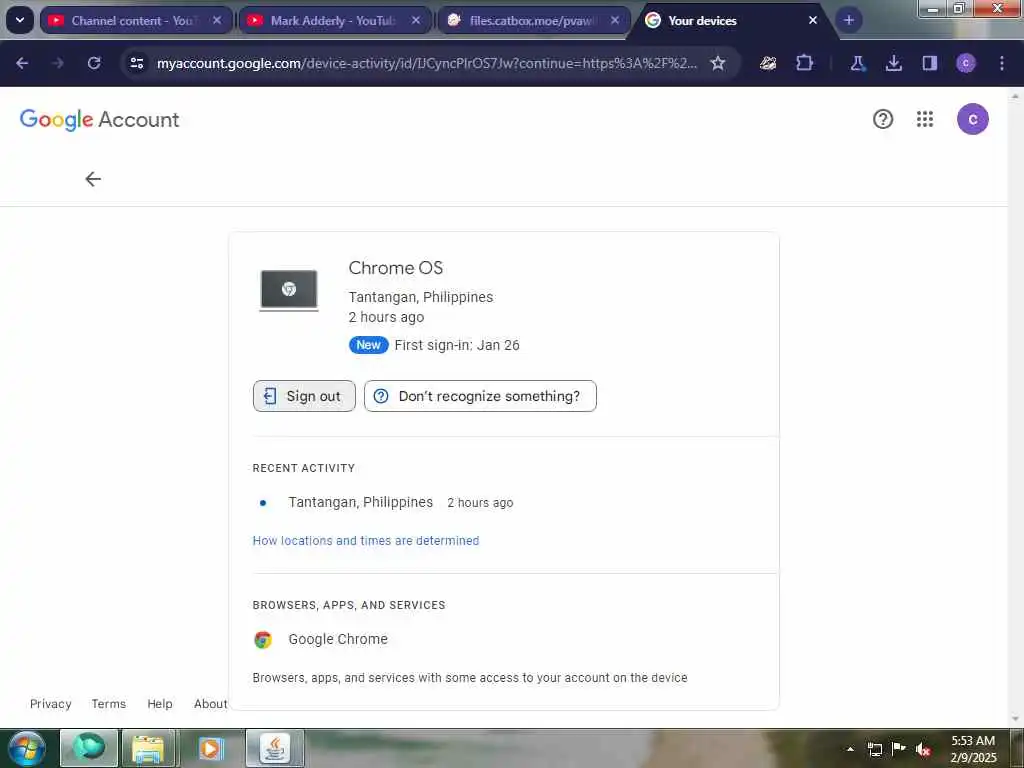Screen dimensions: 1024x768
Task: Open a new browser tab
Action: click(x=849, y=20)
